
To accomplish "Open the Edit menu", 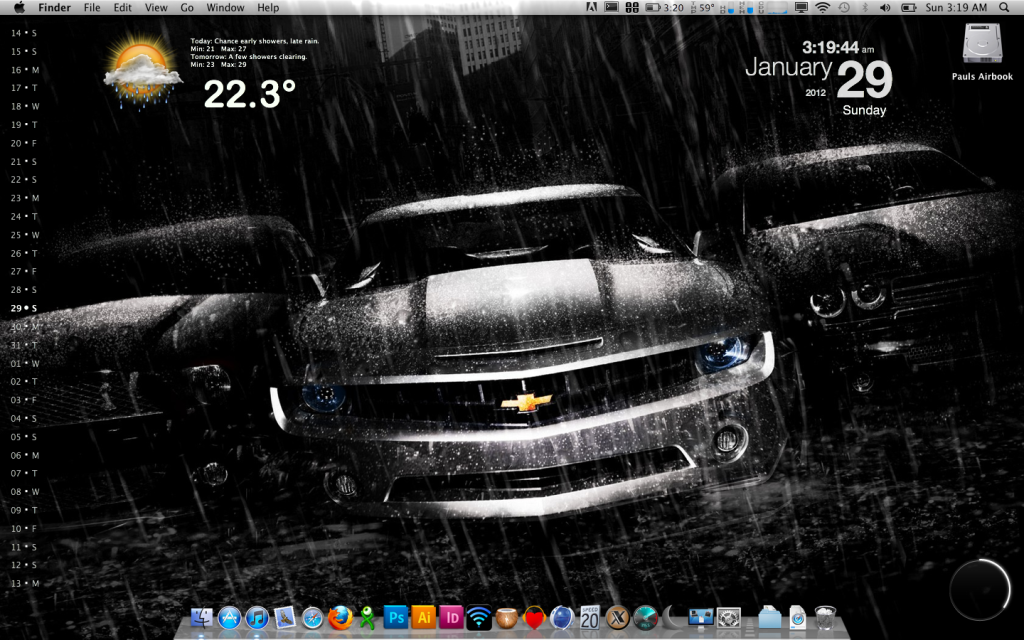I will coord(122,7).
